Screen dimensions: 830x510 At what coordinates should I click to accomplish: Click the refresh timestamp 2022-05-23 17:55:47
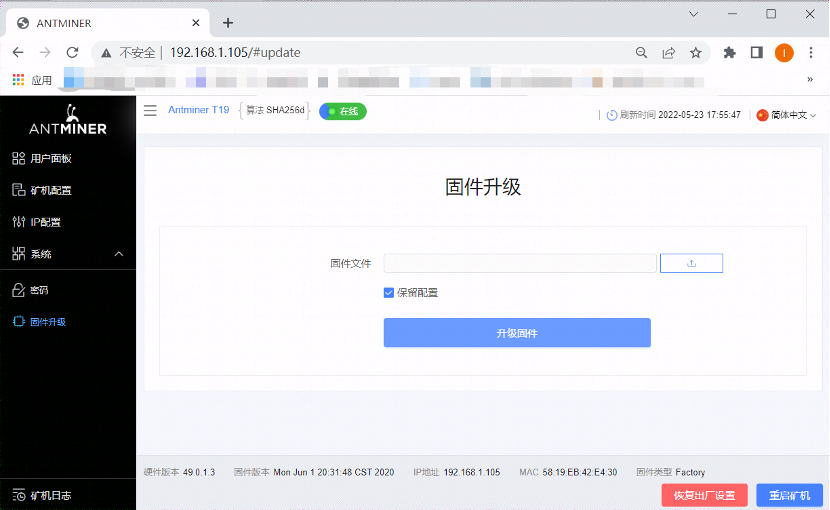[699, 115]
